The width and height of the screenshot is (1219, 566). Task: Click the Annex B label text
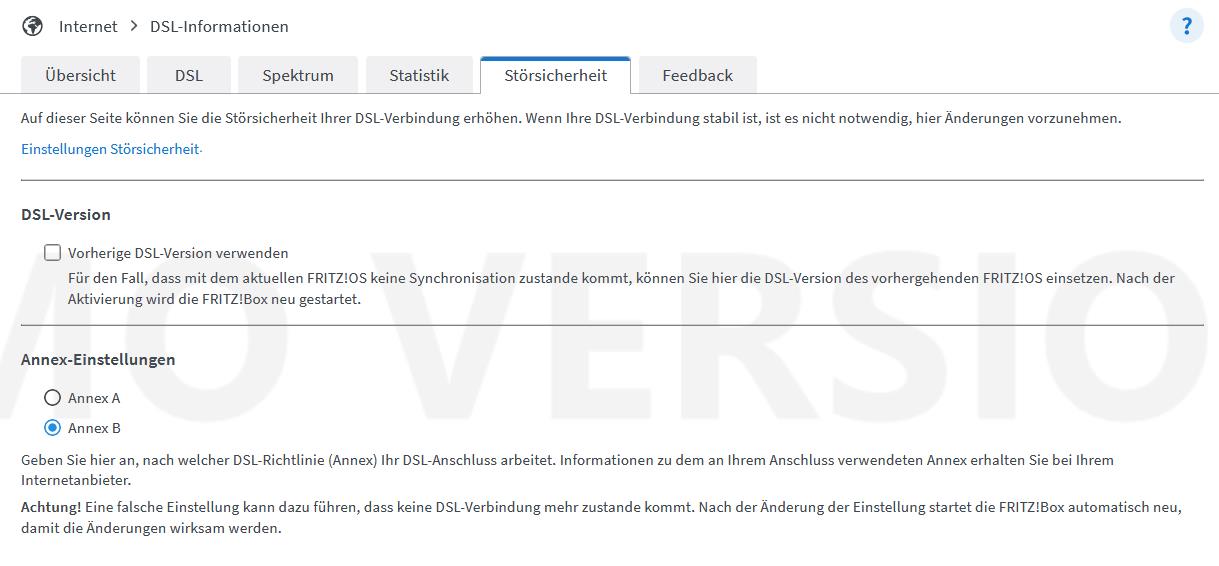click(94, 428)
